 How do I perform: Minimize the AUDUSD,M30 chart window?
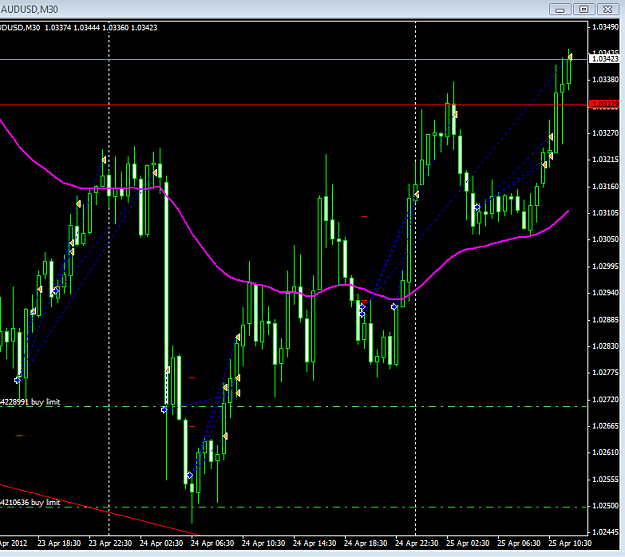pyautogui.click(x=560, y=9)
